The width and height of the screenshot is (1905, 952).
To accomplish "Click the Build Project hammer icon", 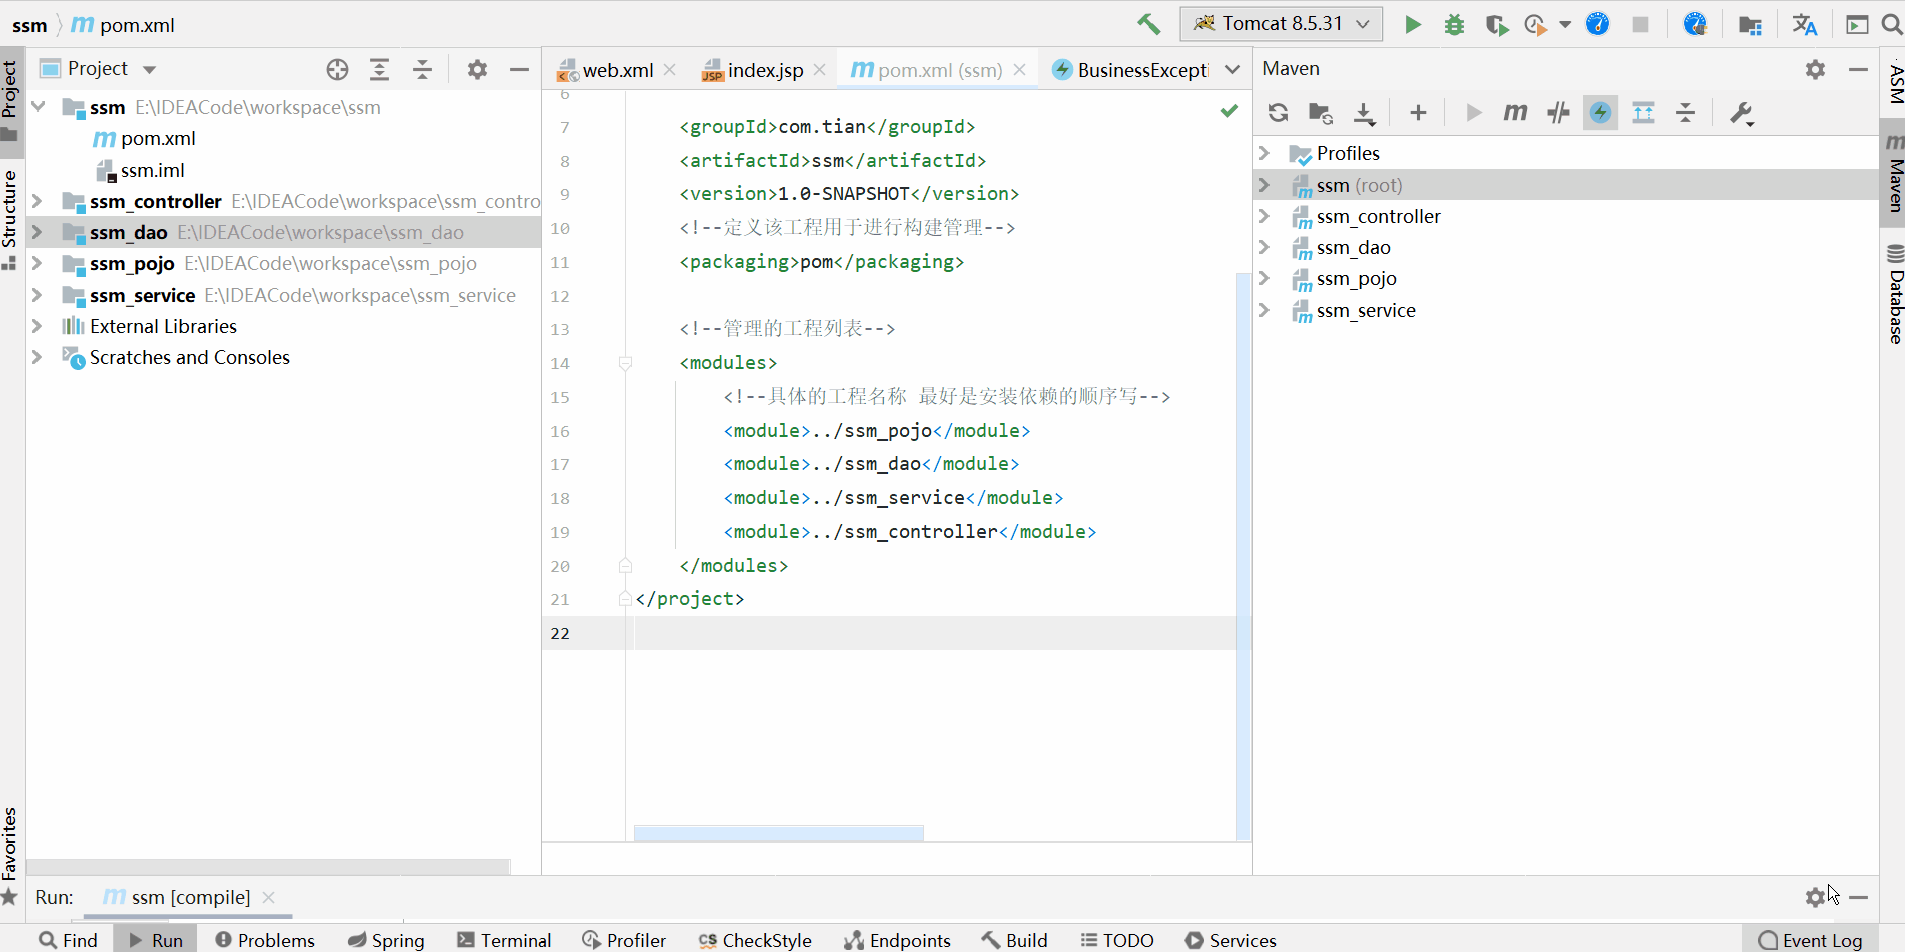I will click(x=1148, y=24).
